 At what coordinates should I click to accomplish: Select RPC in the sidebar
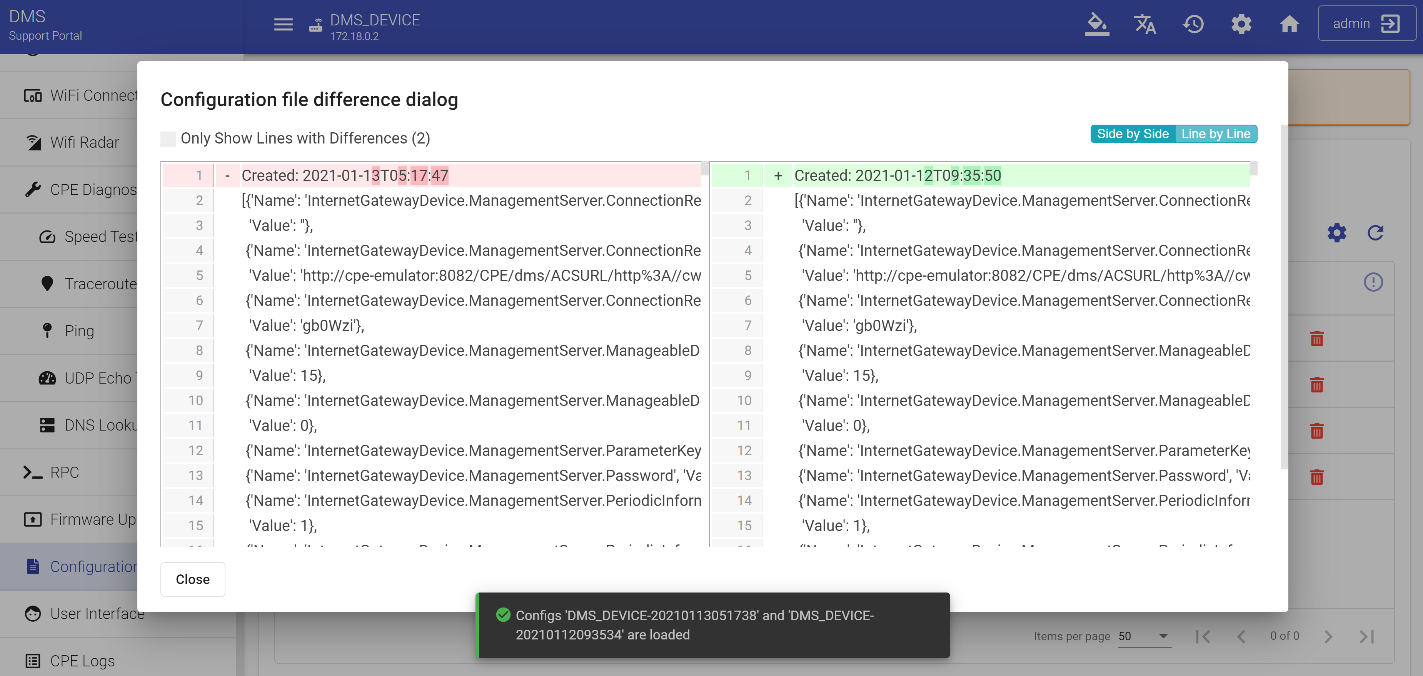[64, 473]
